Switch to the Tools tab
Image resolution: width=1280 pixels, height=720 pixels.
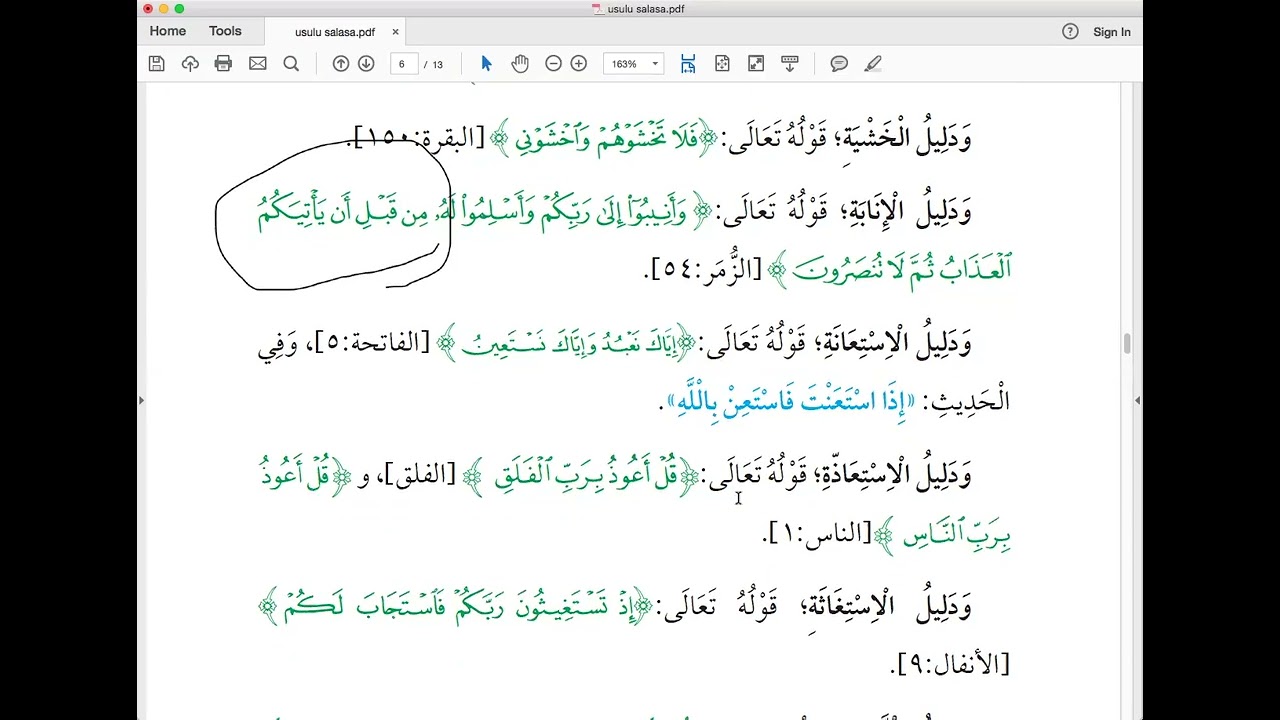click(225, 32)
